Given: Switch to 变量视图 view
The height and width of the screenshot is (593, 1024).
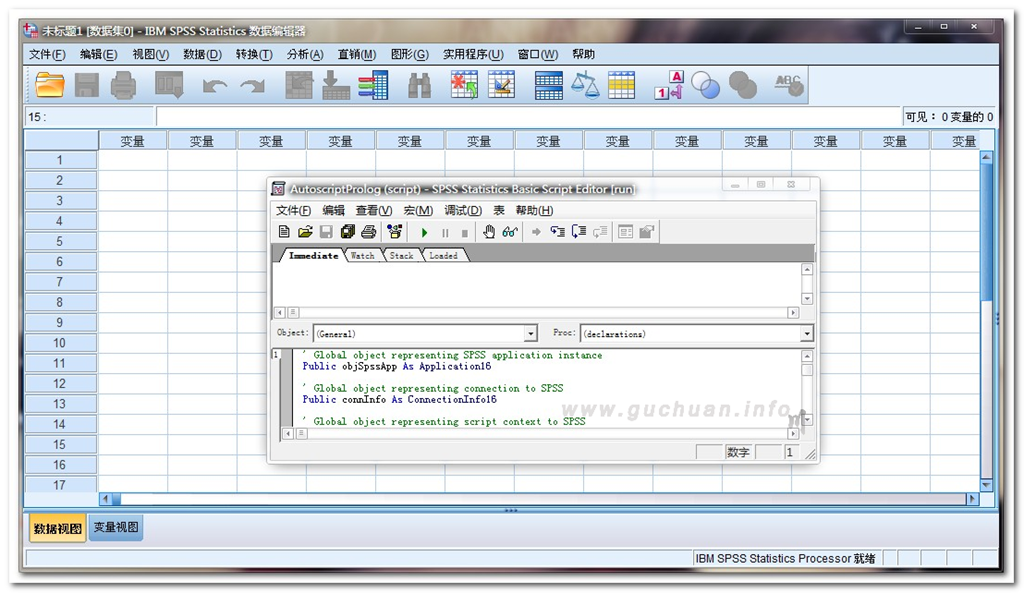Looking at the screenshot, I should pos(116,528).
